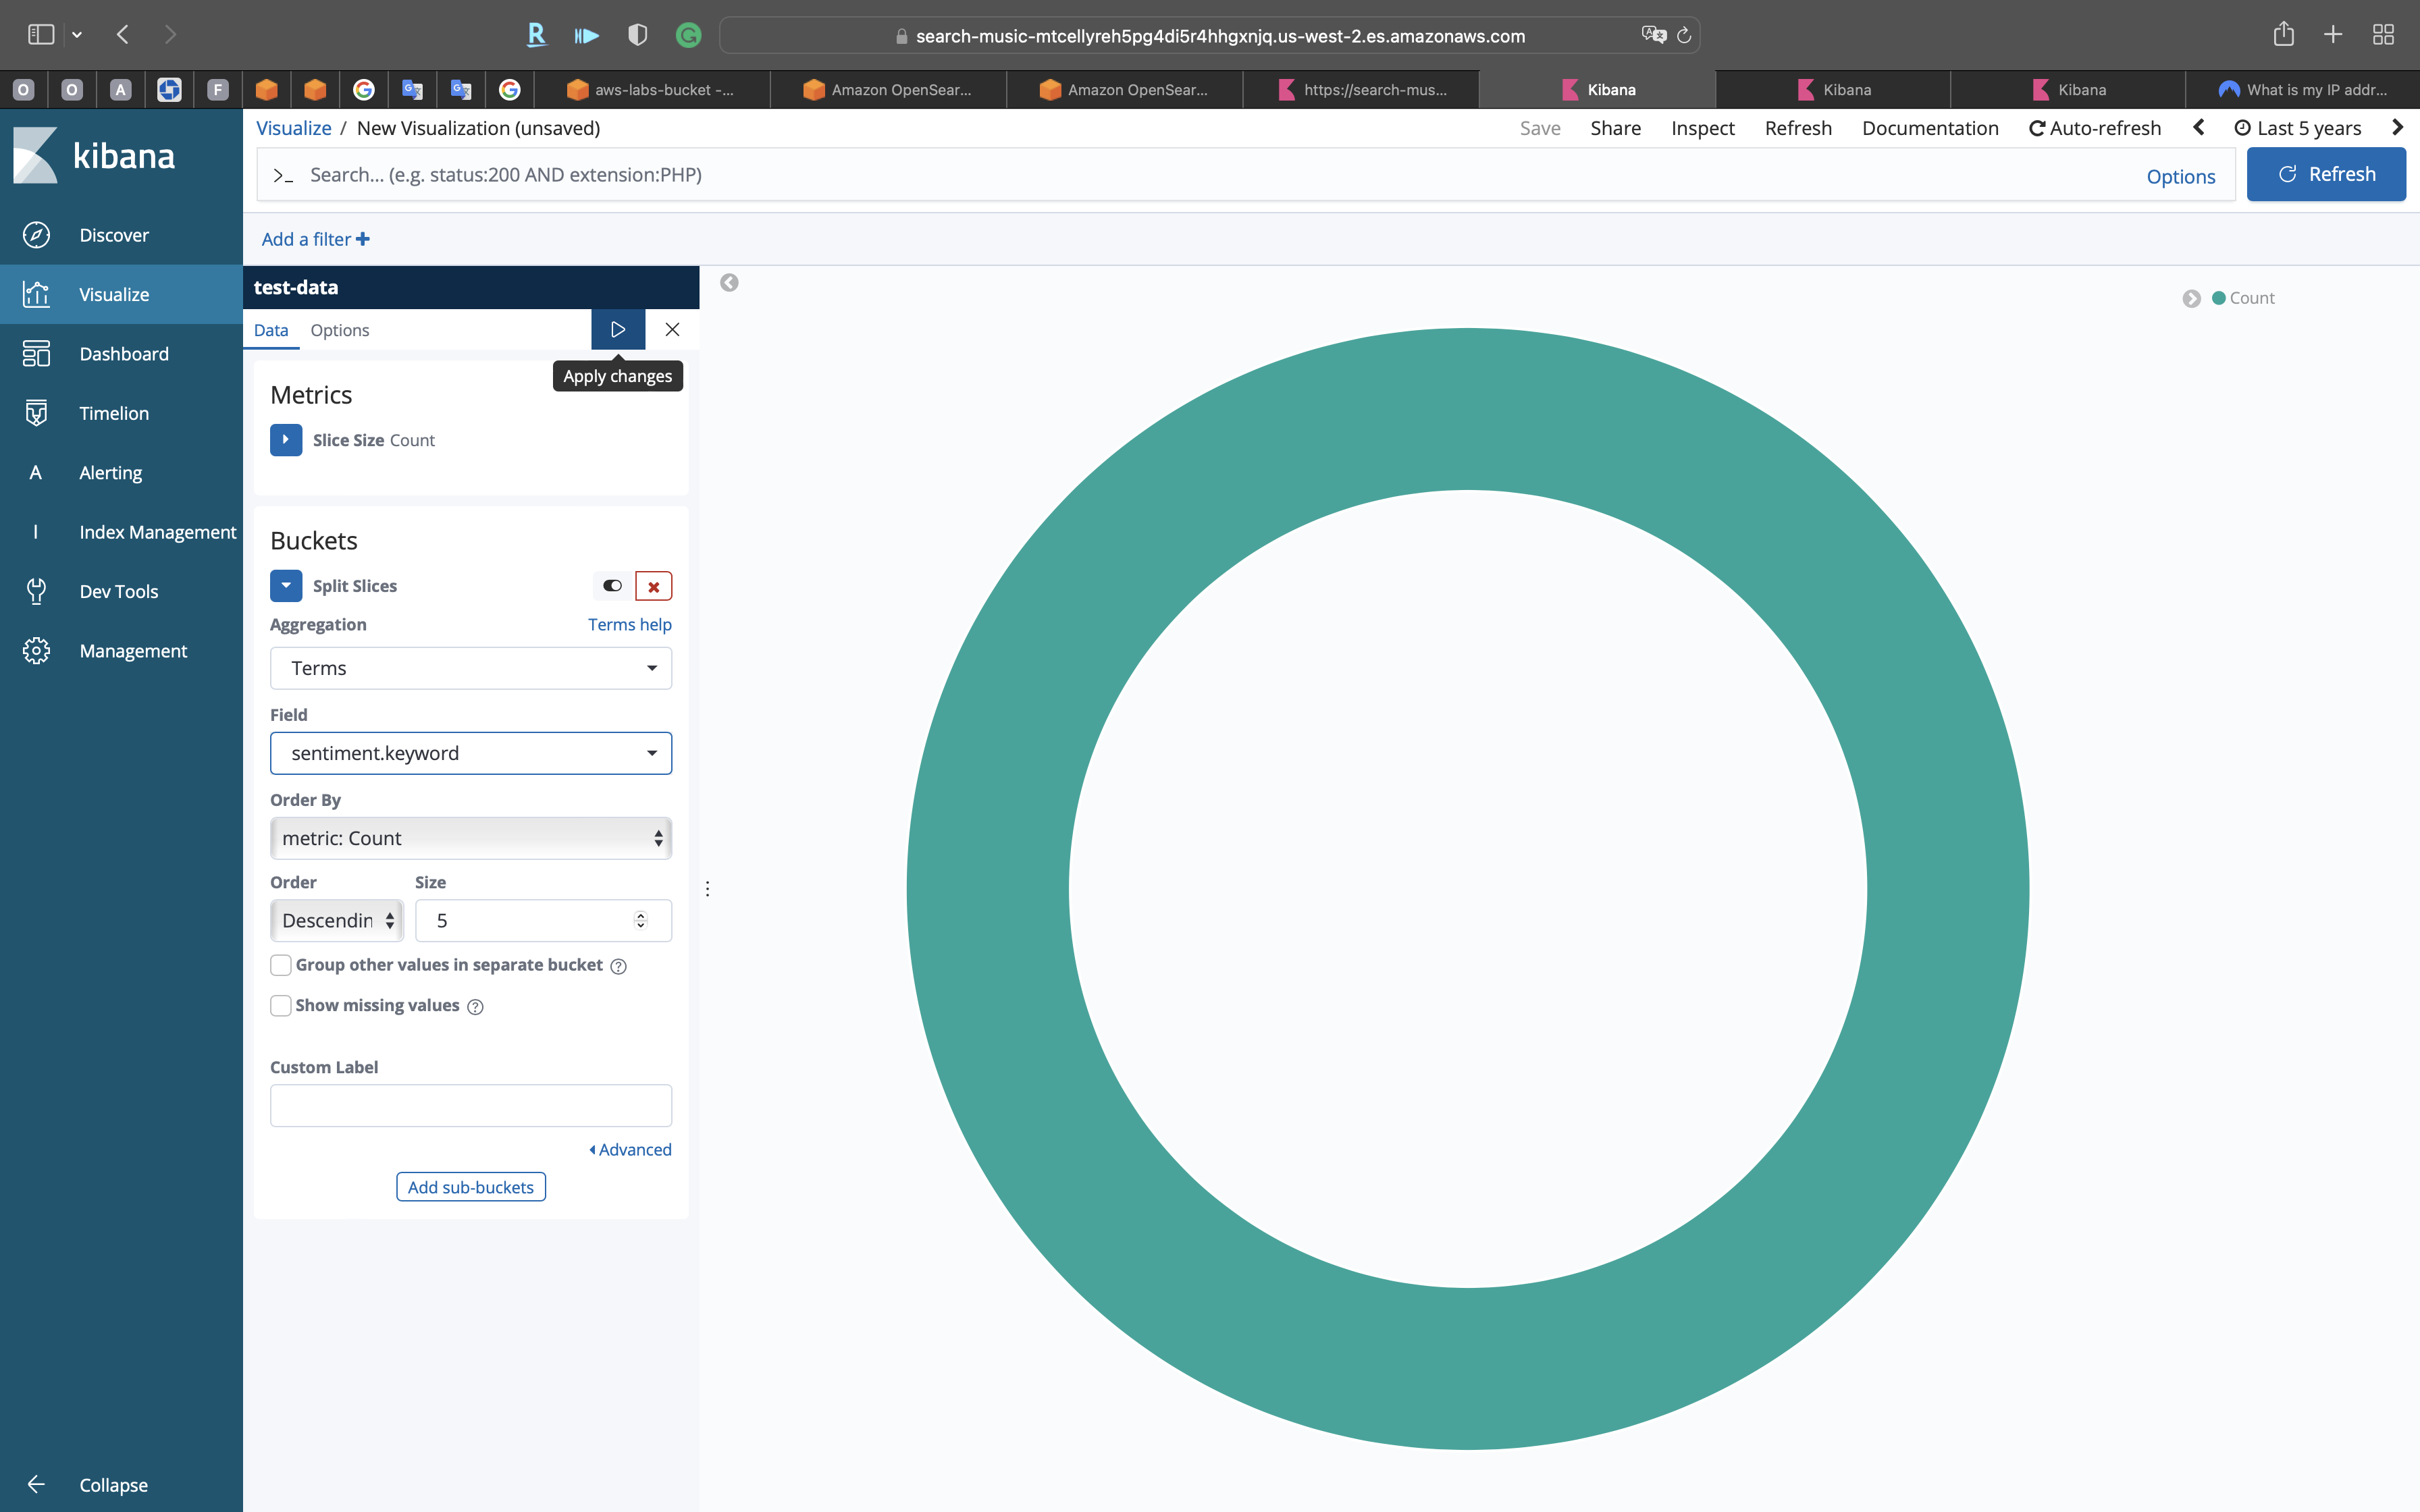Switch to the Options tab

point(339,330)
